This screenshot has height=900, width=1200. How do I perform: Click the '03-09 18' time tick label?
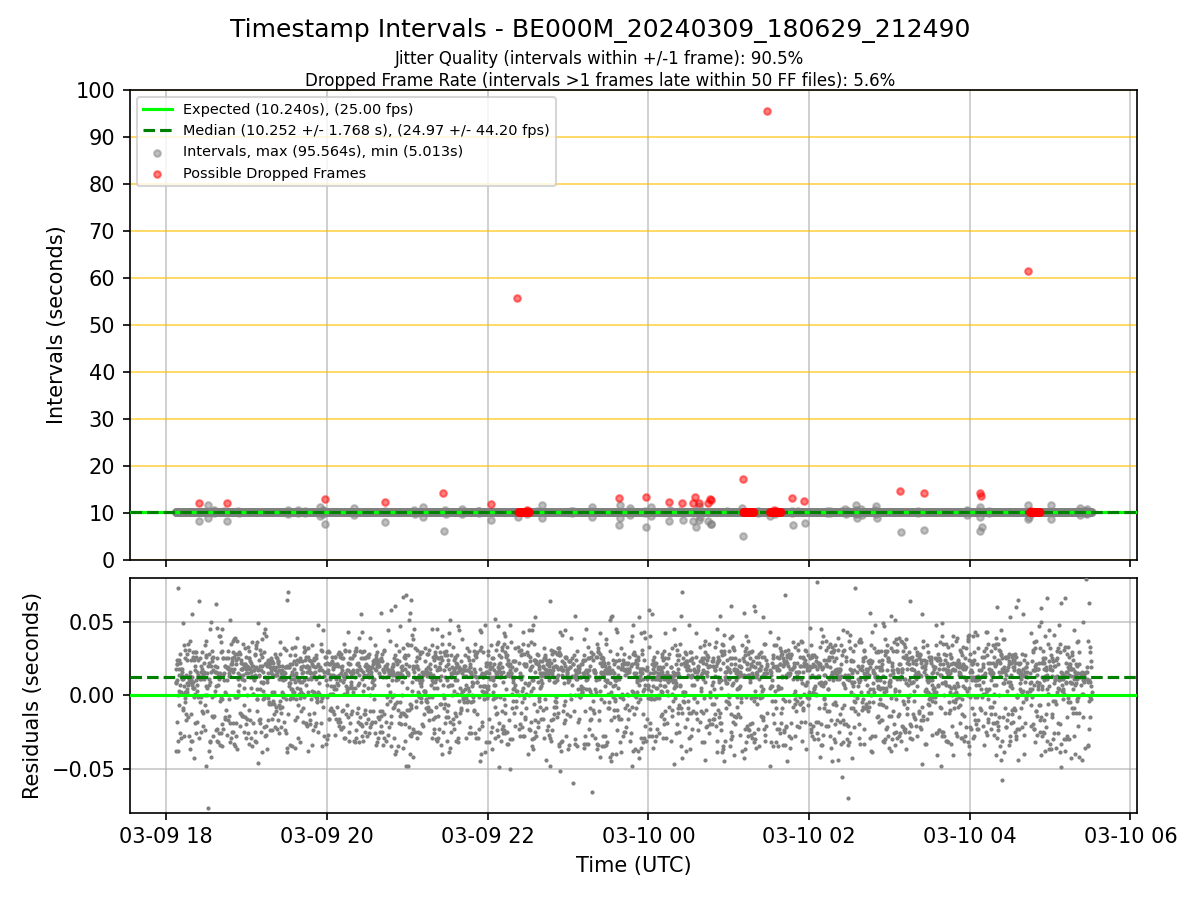[x=166, y=836]
